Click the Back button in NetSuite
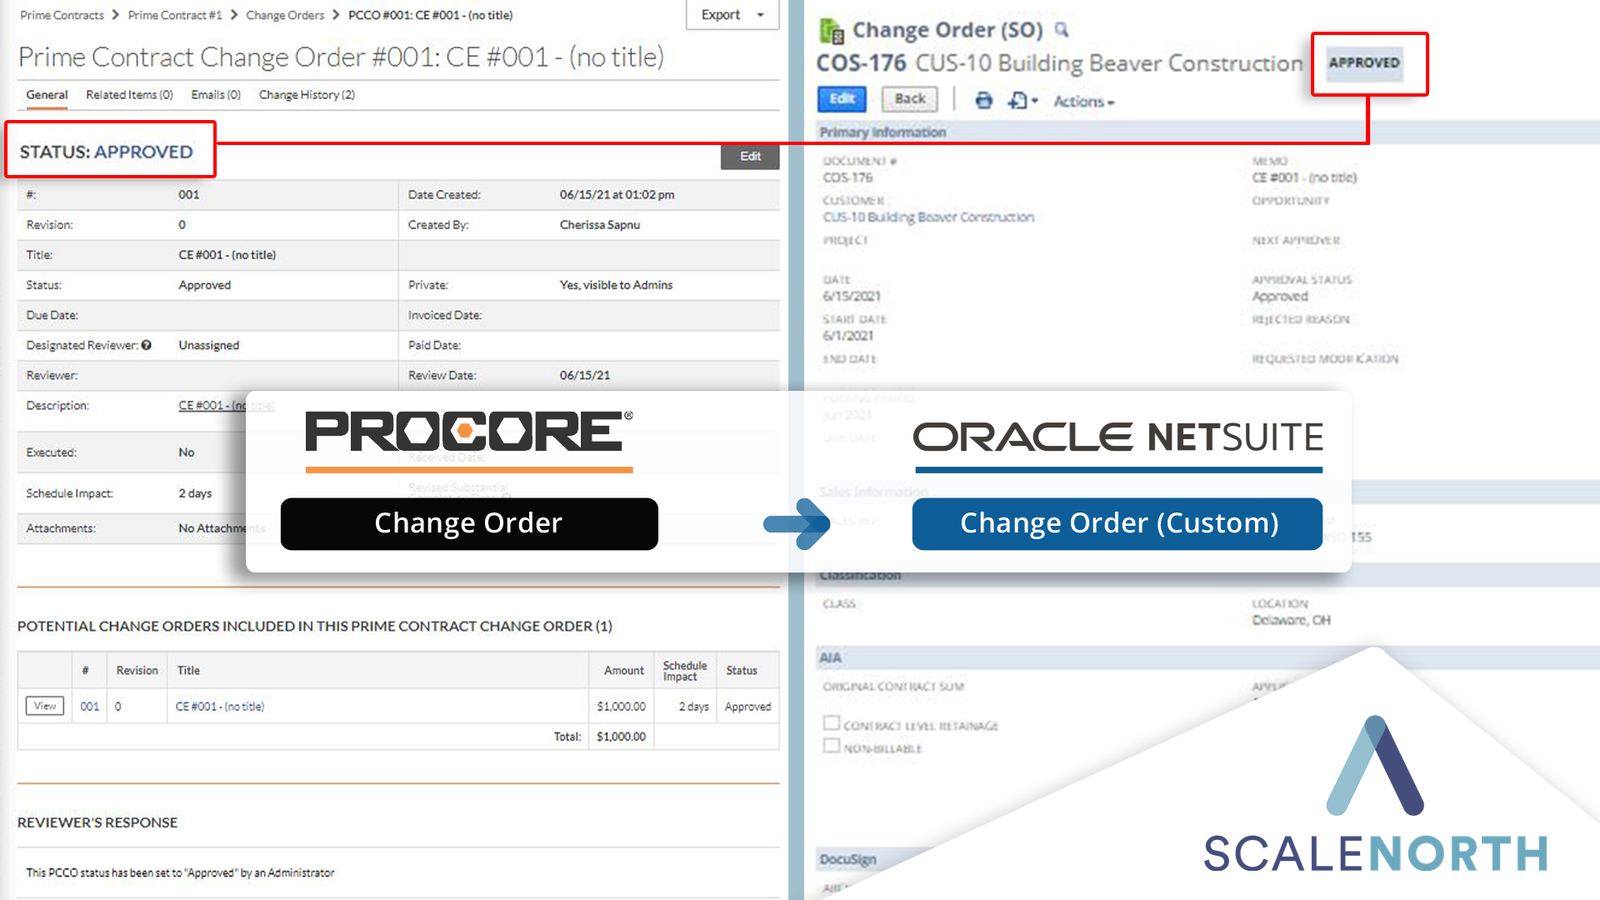Viewport: 1600px width, 900px height. [910, 98]
